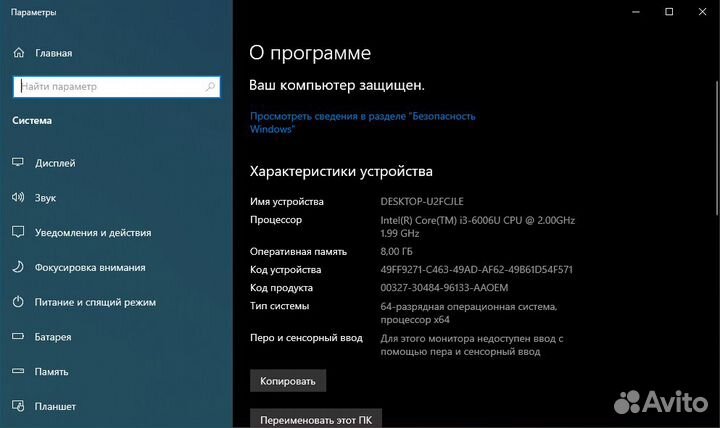Click the Sound speaker icon
Screen dimensions: 720x428
coord(18,197)
